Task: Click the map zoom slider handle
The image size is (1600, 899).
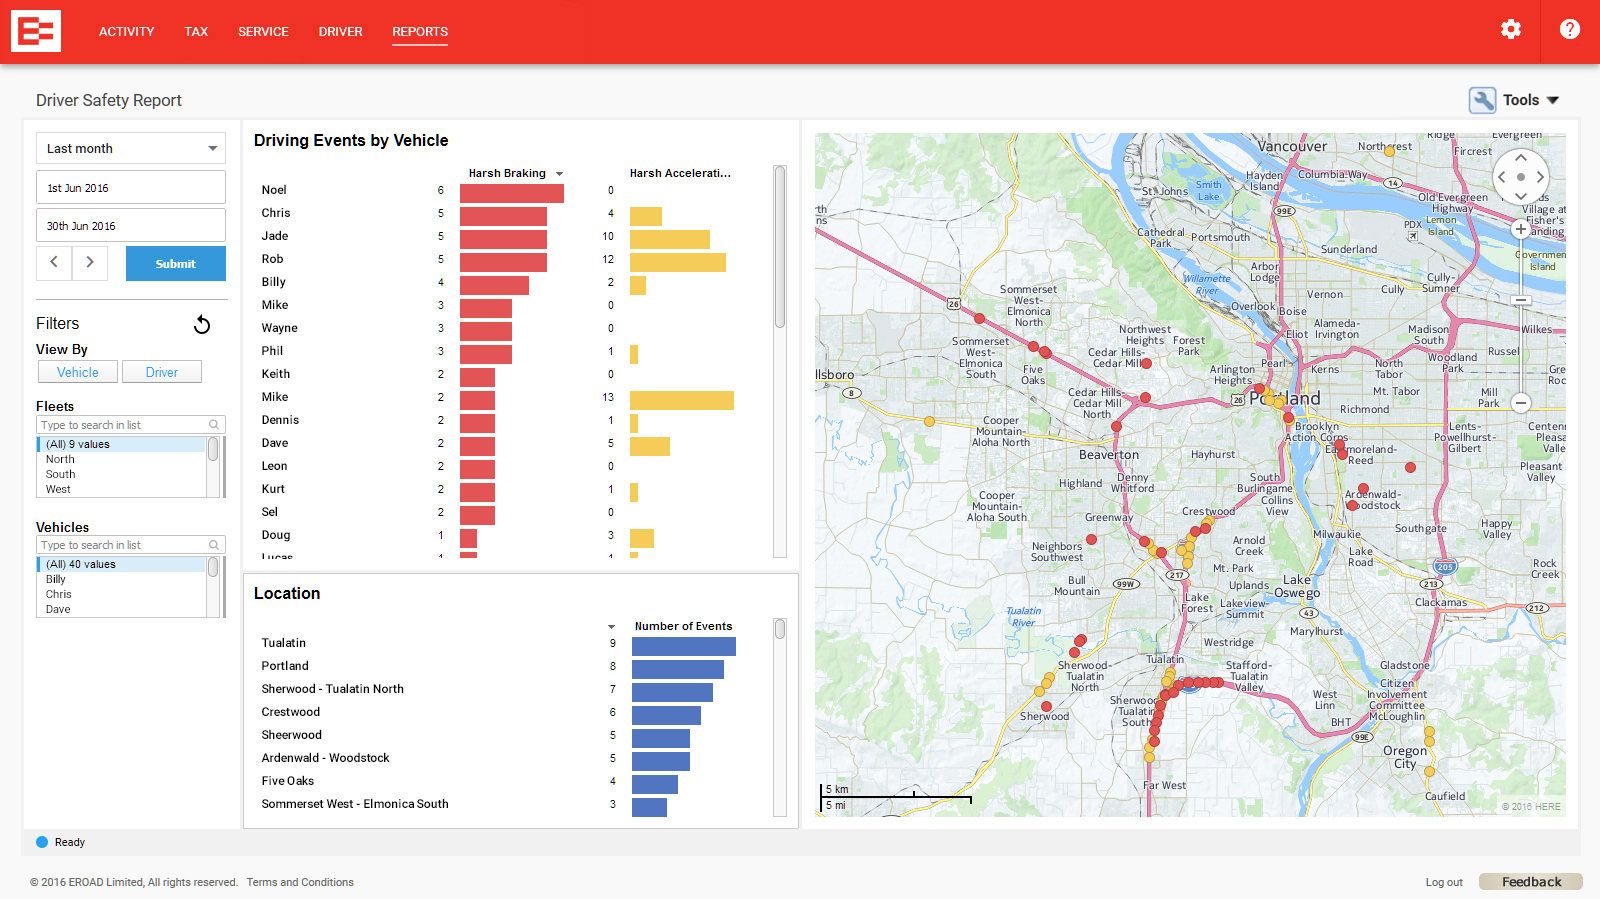Action: coord(1520,300)
